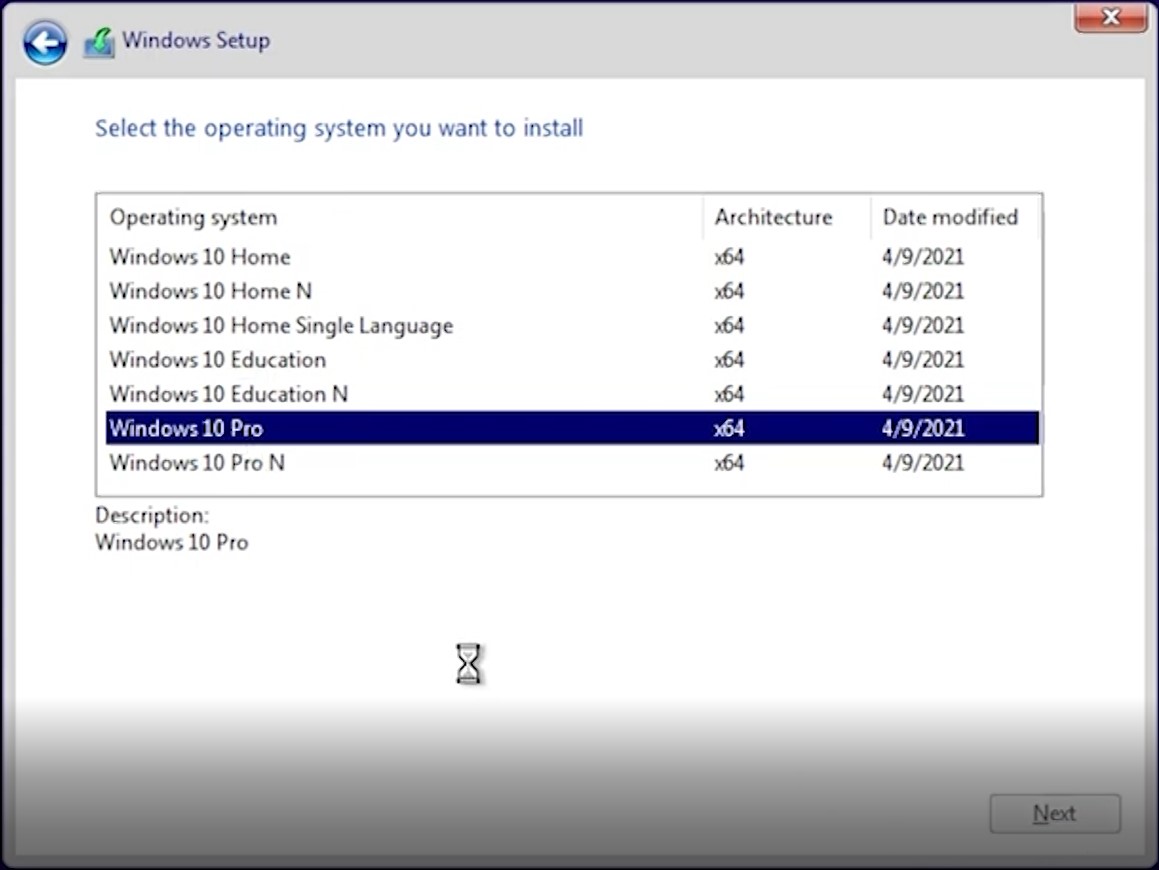This screenshot has width=1159, height=870.
Task: Choose Windows 10 Pro N edition
Action: (x=572, y=463)
